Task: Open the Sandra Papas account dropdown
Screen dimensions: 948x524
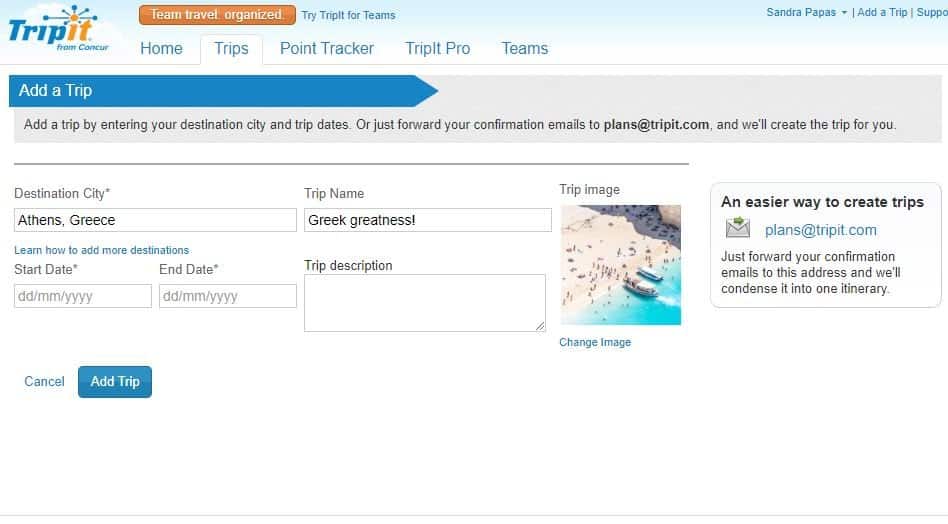Action: [806, 12]
